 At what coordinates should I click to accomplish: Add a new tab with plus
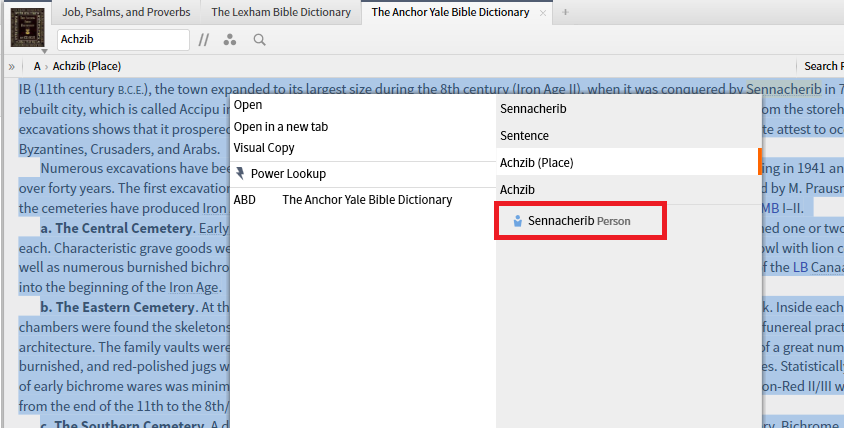(565, 12)
